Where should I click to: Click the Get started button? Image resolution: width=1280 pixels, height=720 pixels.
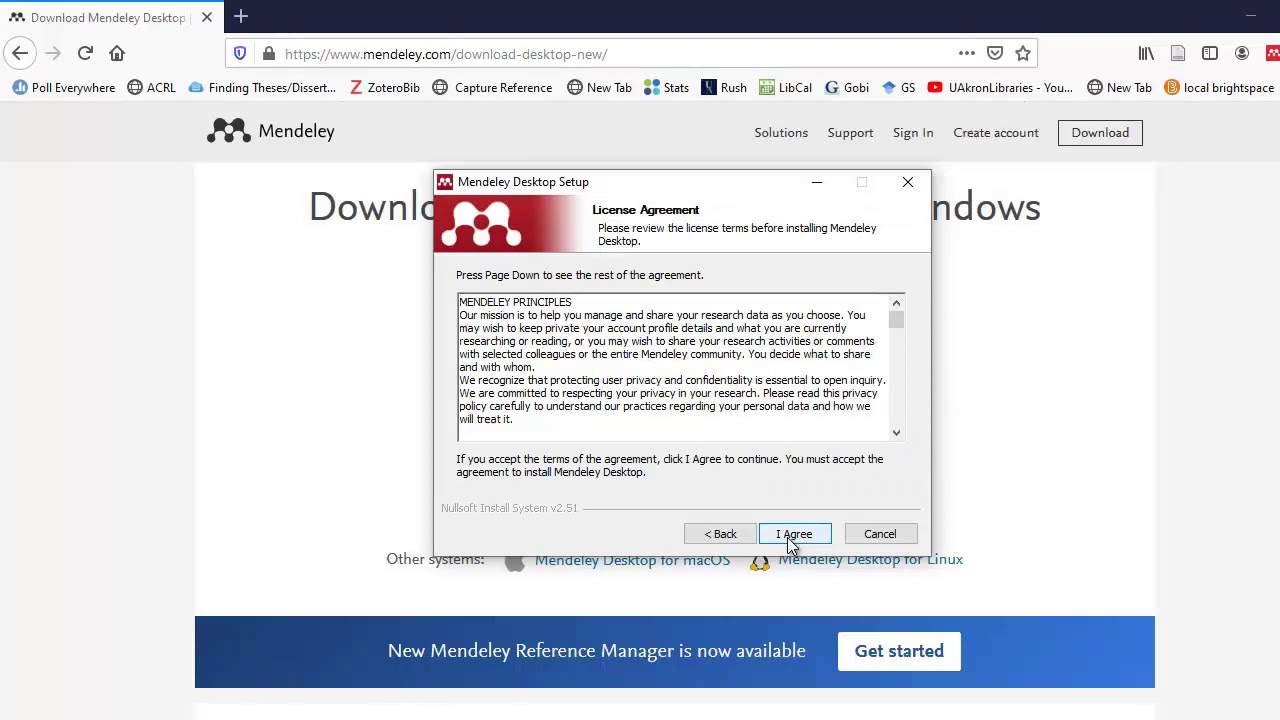(x=899, y=651)
